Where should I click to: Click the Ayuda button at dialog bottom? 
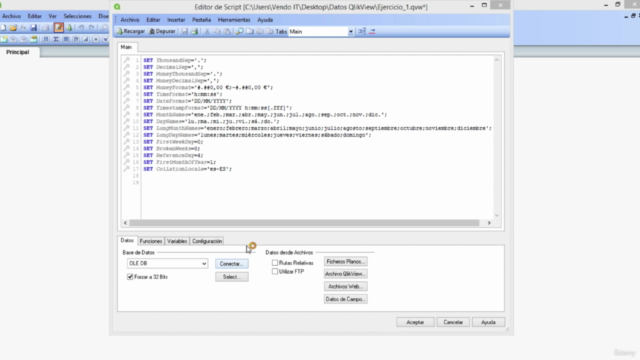[x=488, y=322]
